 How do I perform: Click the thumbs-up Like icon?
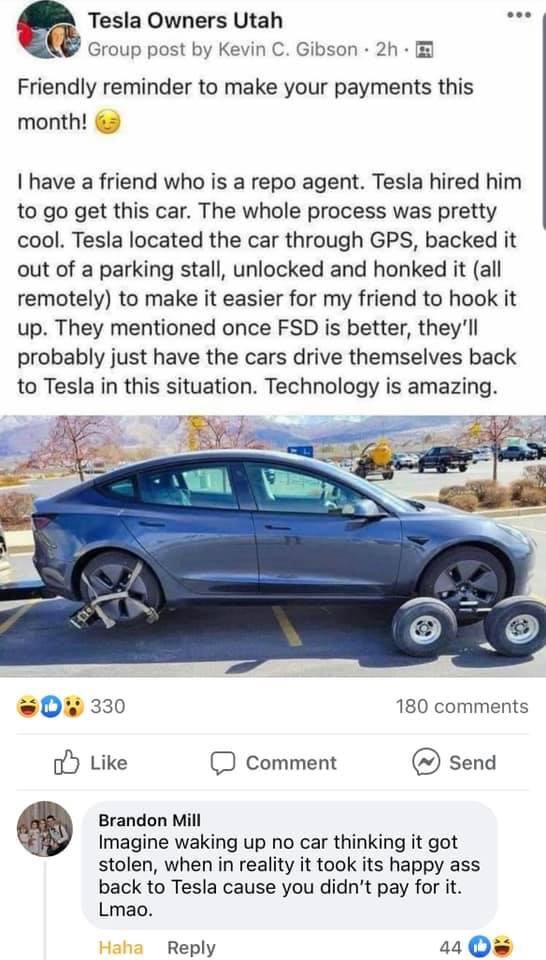pyautogui.click(x=67, y=762)
